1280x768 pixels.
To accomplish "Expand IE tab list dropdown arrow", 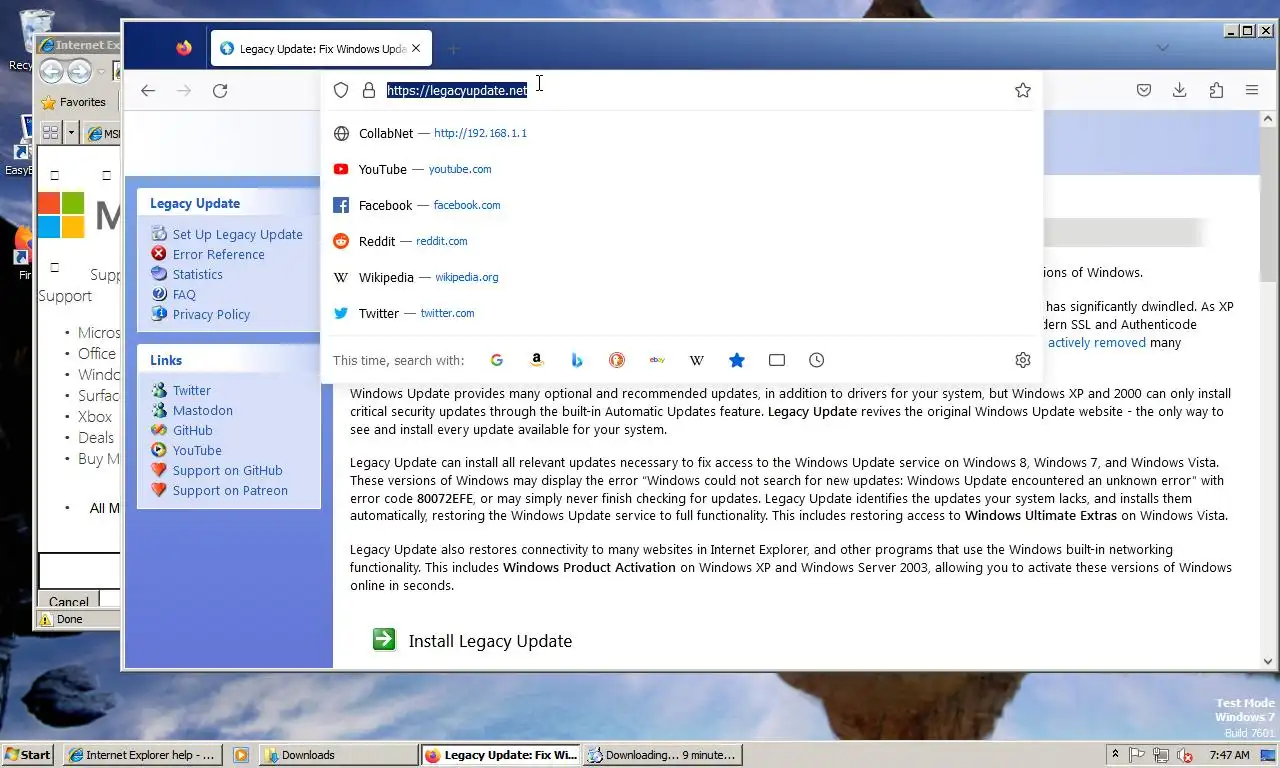I will (x=72, y=132).
